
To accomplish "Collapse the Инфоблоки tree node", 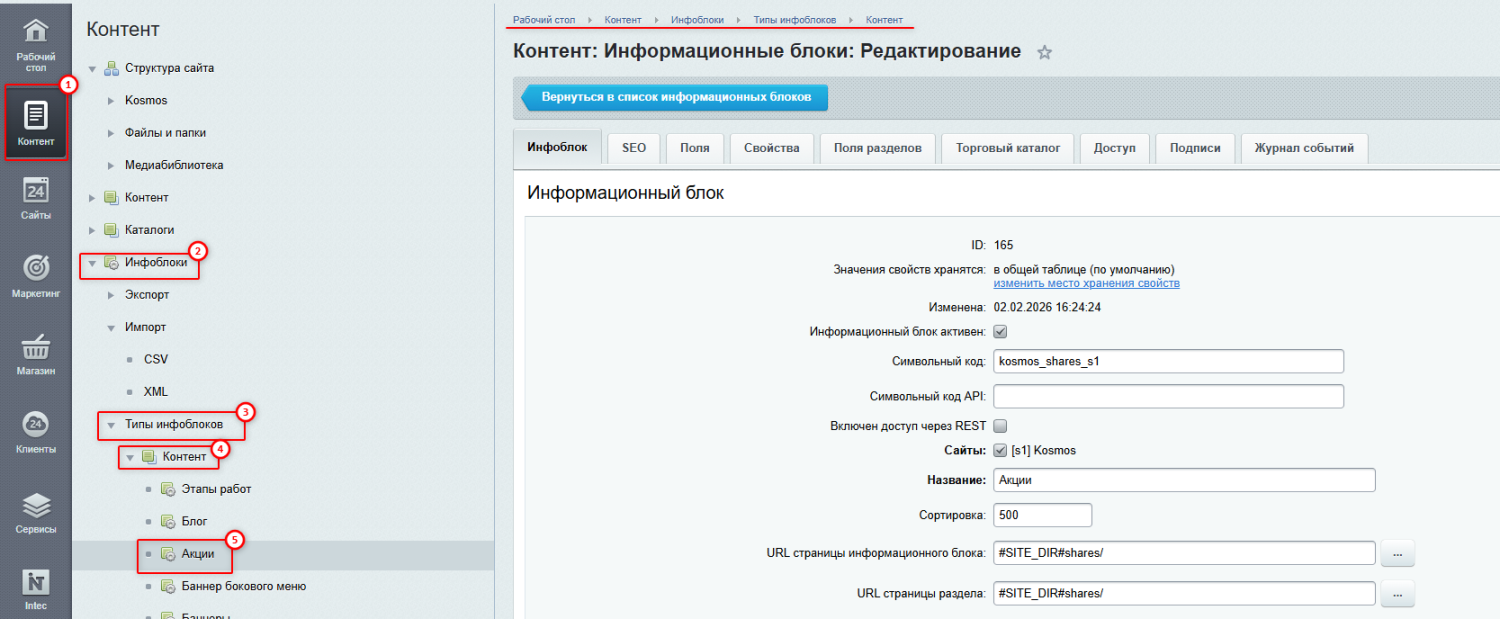I will click(x=93, y=263).
